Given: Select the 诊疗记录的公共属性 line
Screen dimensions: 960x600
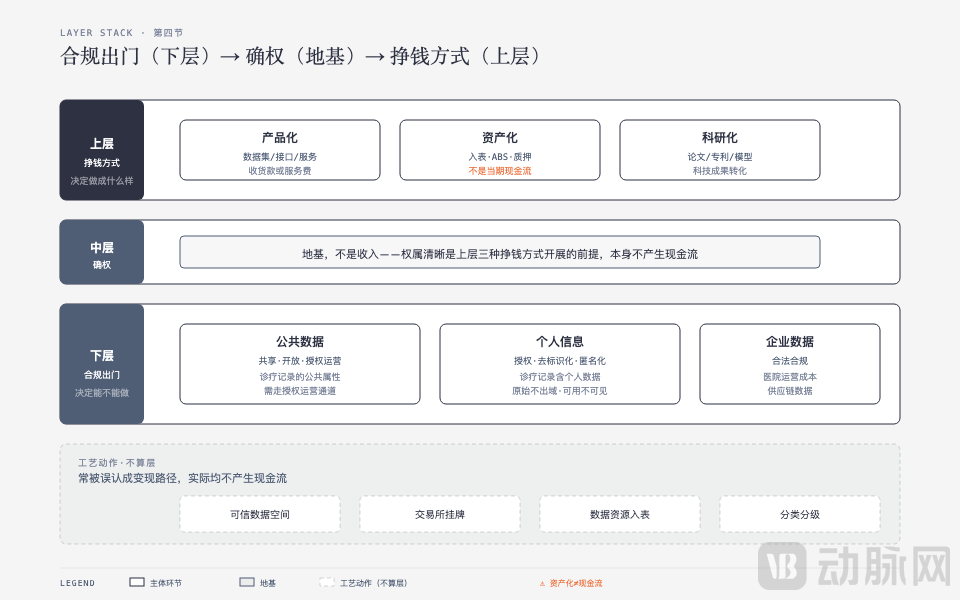Looking at the screenshot, I should pos(299,377).
